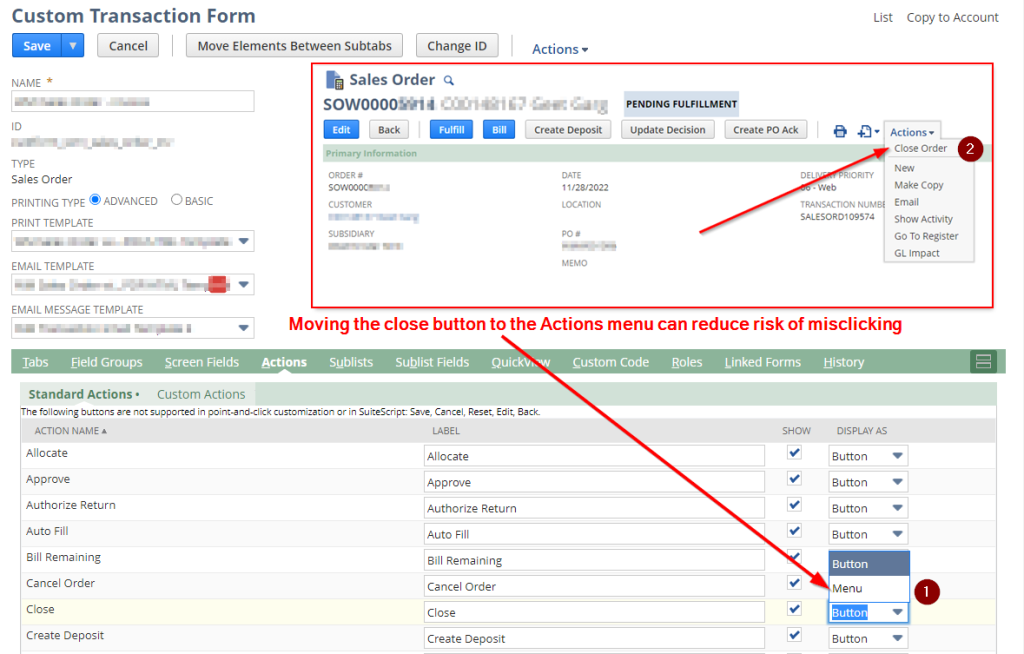Image resolution: width=1024 pixels, height=654 pixels.
Task: Toggle the subtab layout icon at right
Action: (x=984, y=361)
